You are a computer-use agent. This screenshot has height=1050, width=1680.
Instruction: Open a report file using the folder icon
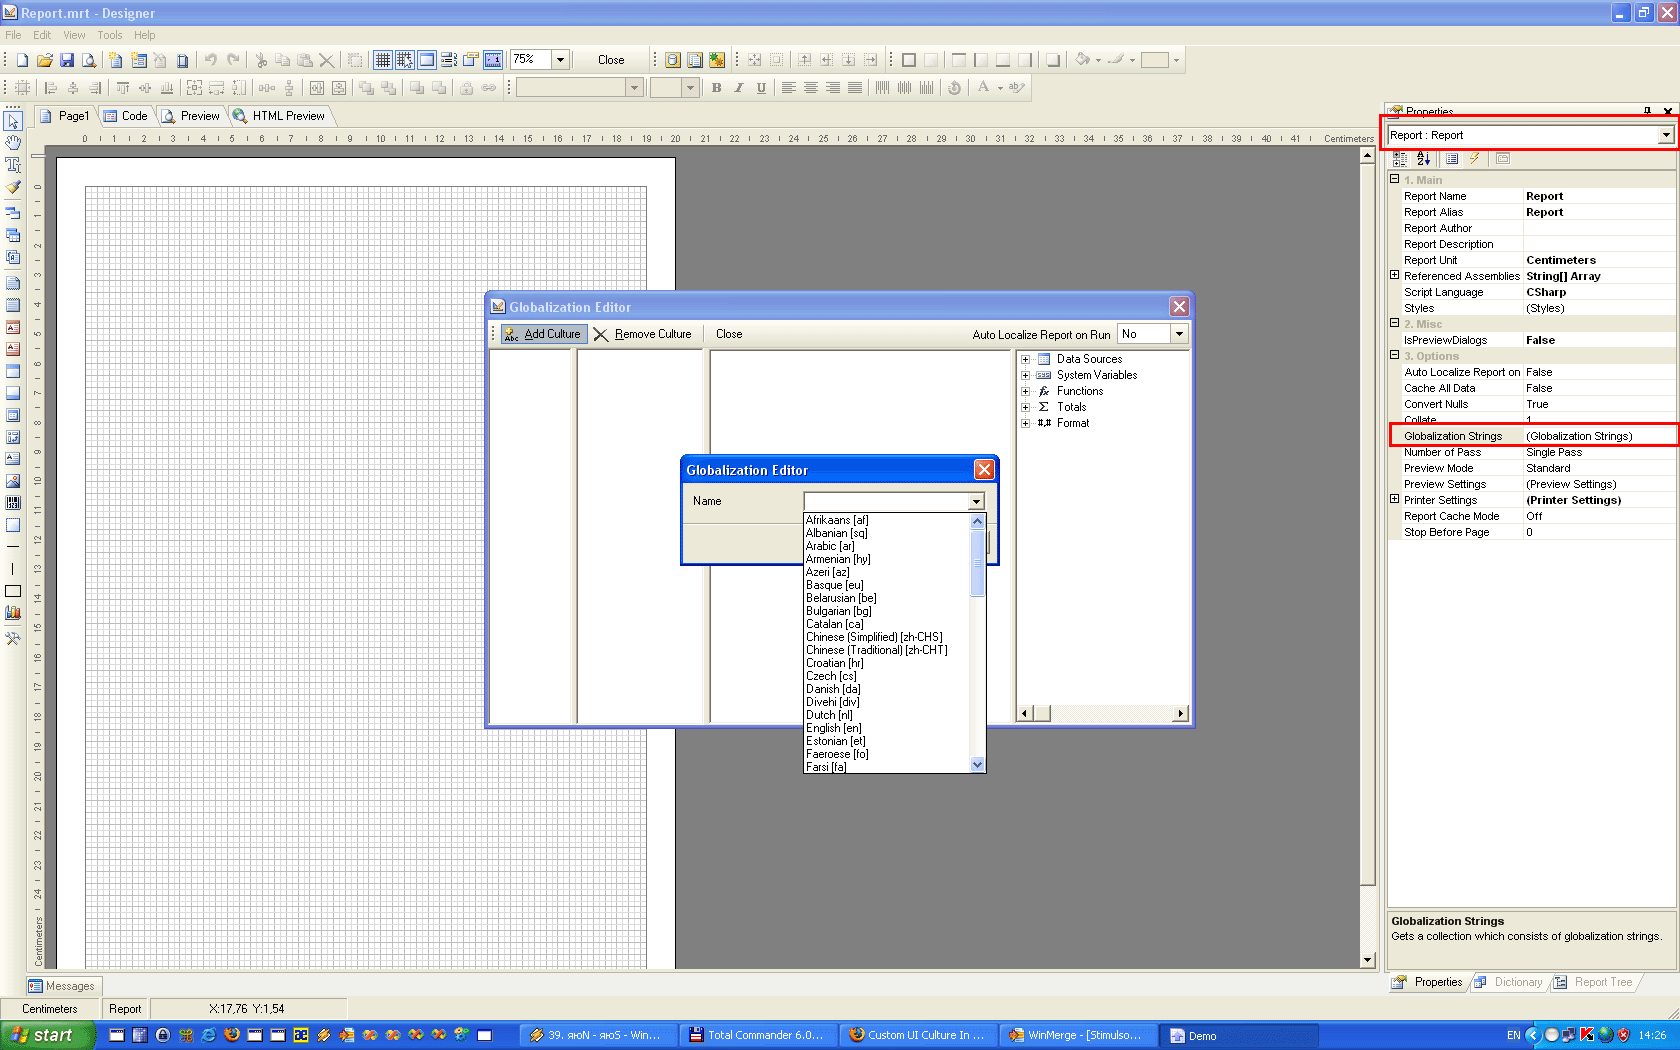[45, 60]
